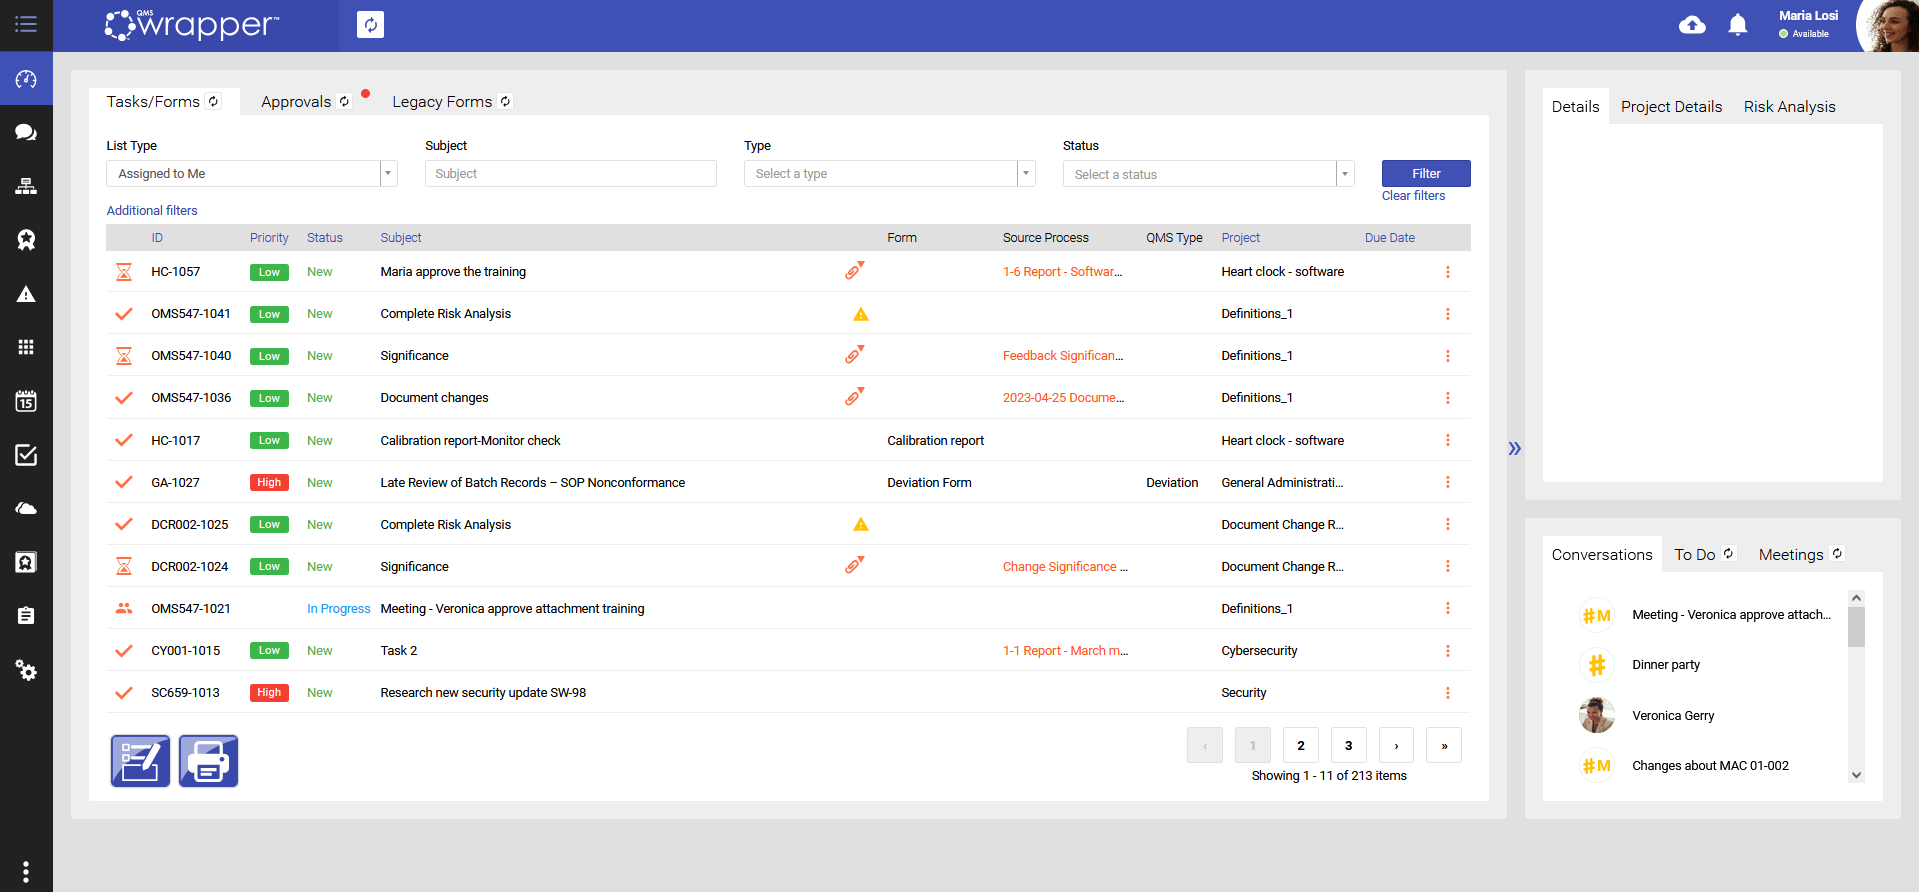
Task: Select Late Review of Batch Records row
Action: pos(788,482)
